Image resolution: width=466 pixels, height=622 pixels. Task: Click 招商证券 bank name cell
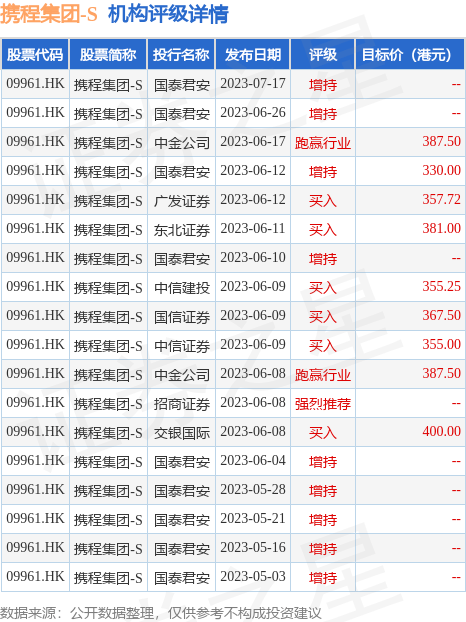coord(182,403)
